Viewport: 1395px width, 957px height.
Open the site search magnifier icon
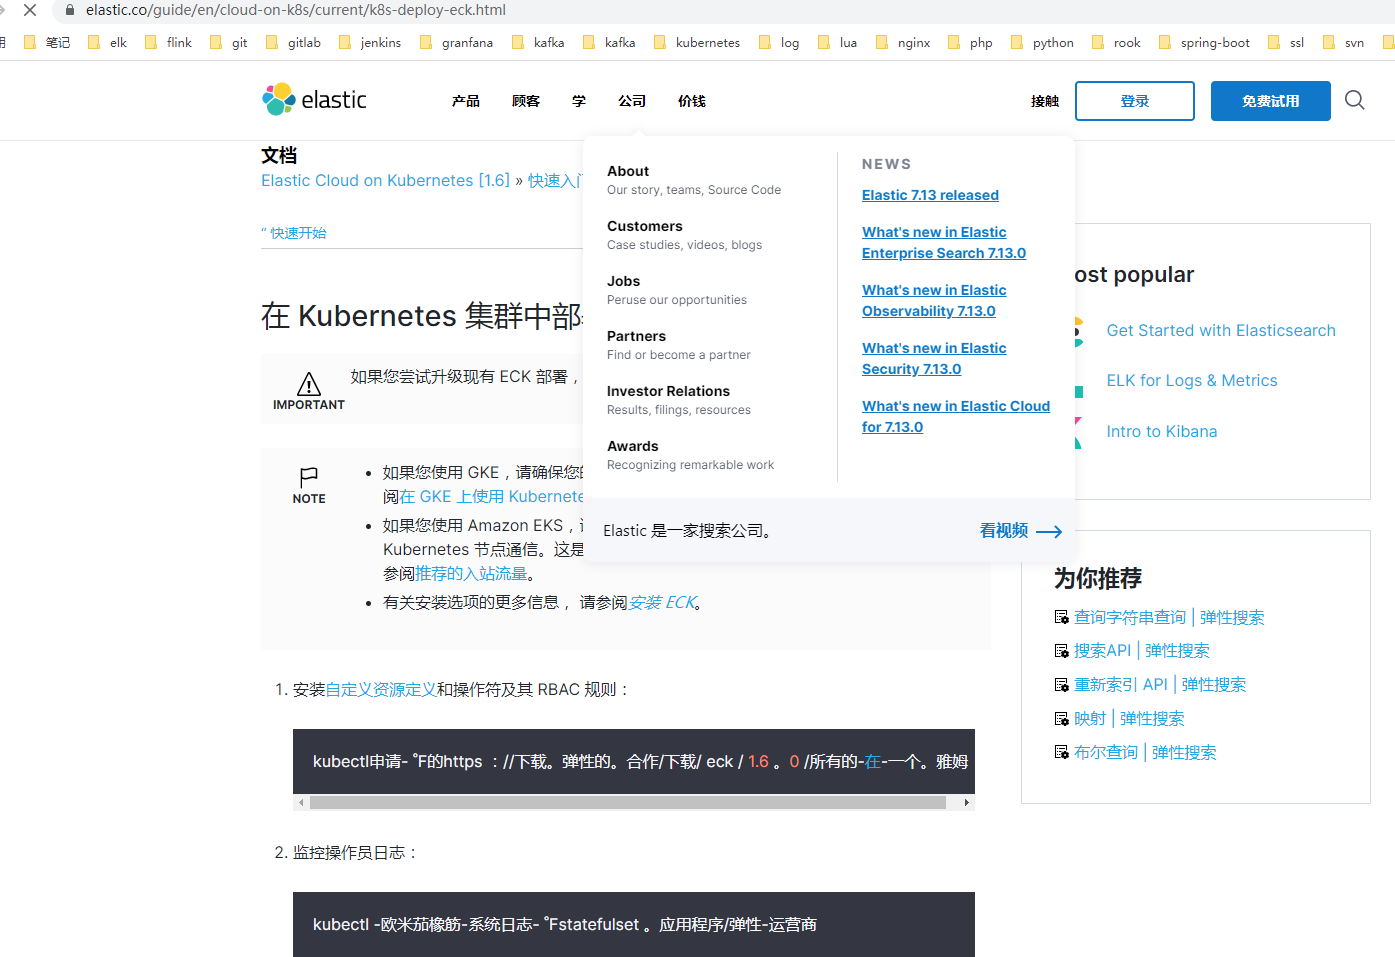tap(1355, 100)
